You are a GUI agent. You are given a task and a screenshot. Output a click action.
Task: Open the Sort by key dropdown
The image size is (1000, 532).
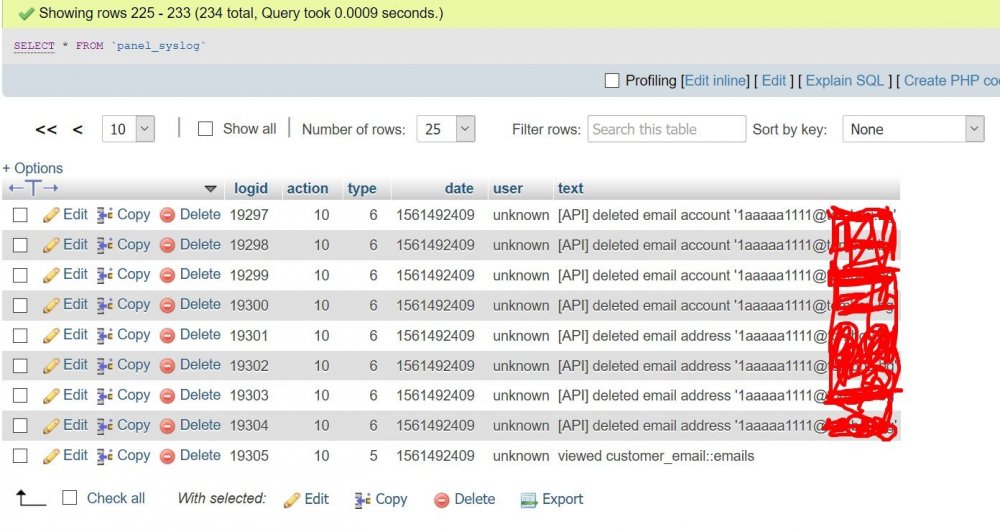click(913, 129)
